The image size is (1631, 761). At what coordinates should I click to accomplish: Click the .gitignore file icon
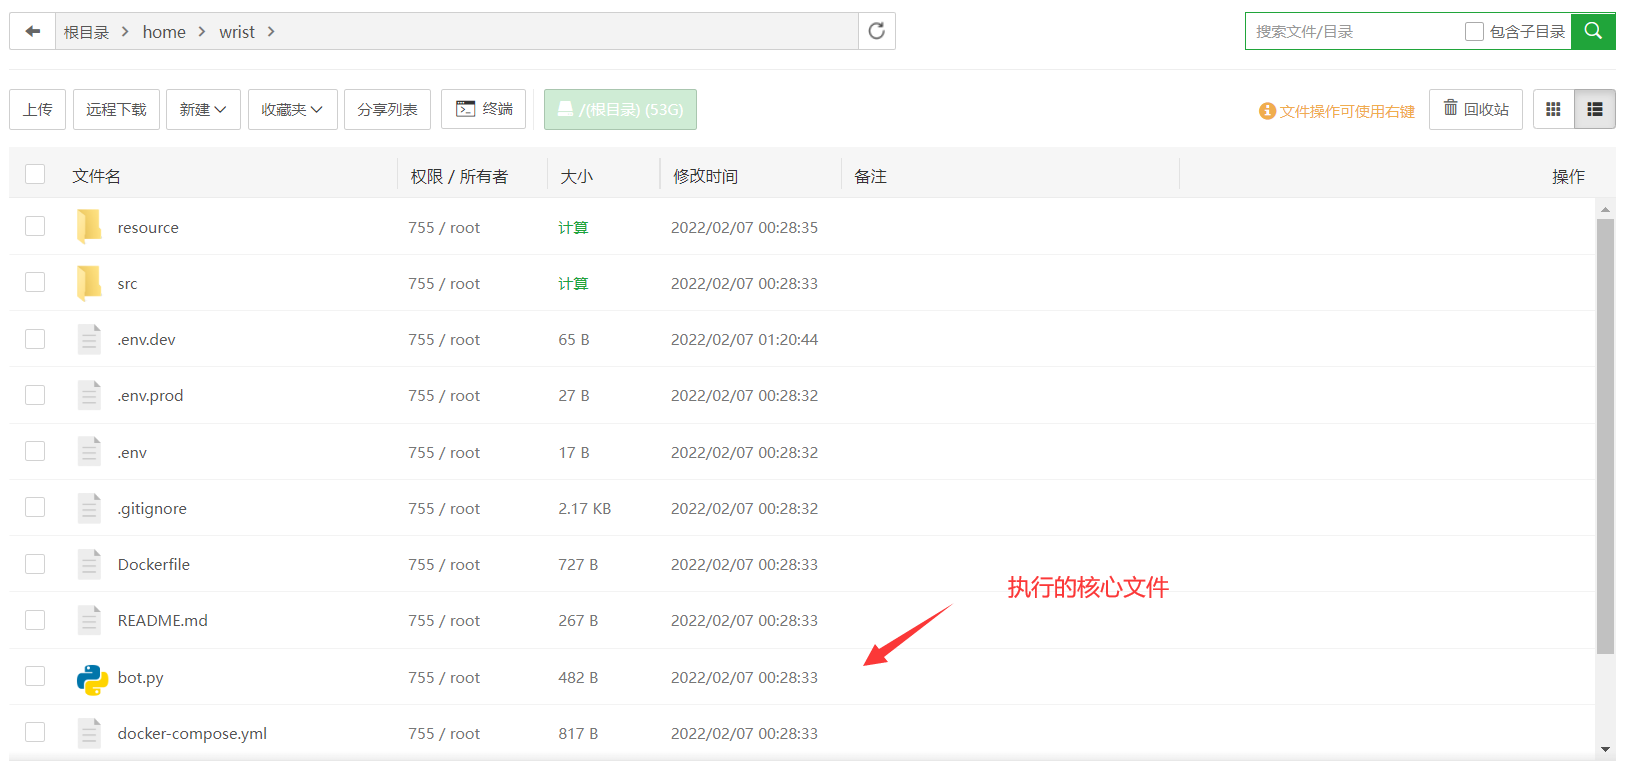click(x=89, y=508)
